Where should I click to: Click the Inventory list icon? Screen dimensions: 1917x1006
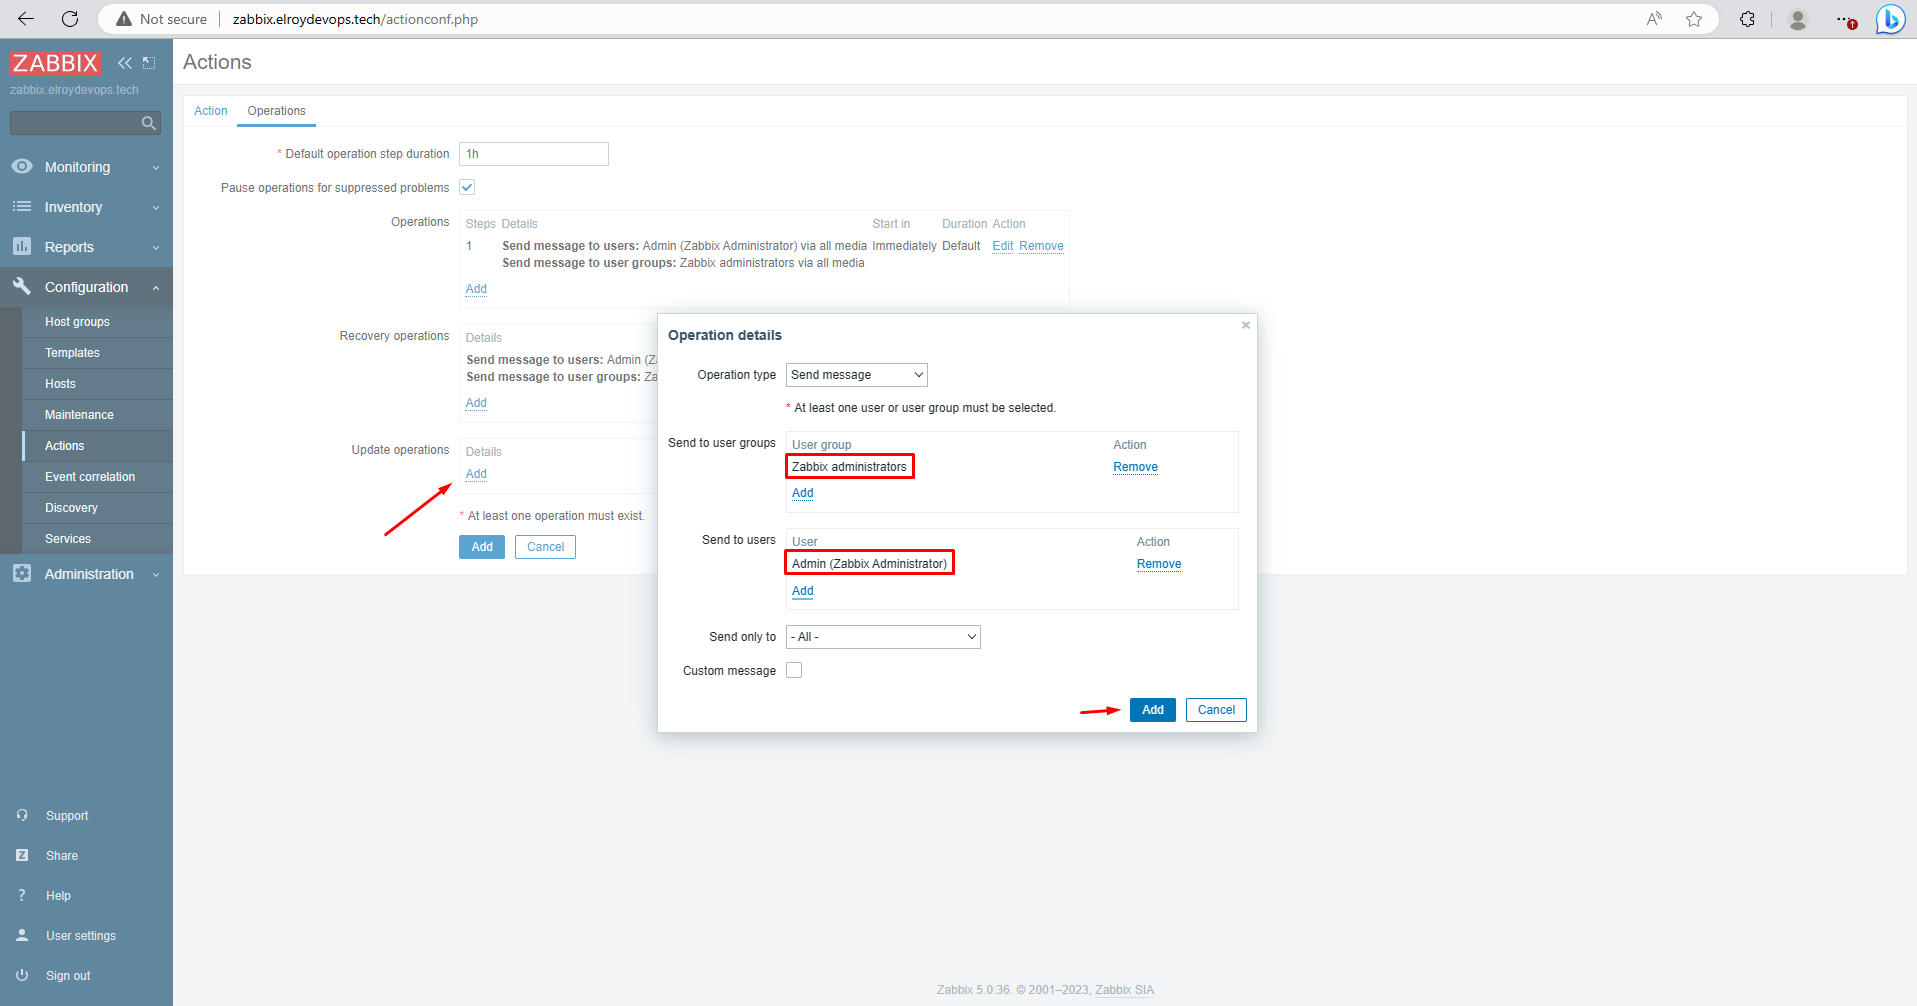[x=21, y=206]
